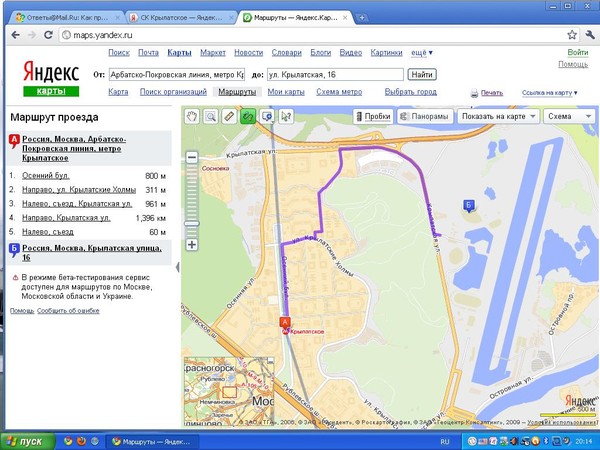Viewport: 600px width, 450px height.
Task: Select the ruler distance tool
Action: [229, 116]
